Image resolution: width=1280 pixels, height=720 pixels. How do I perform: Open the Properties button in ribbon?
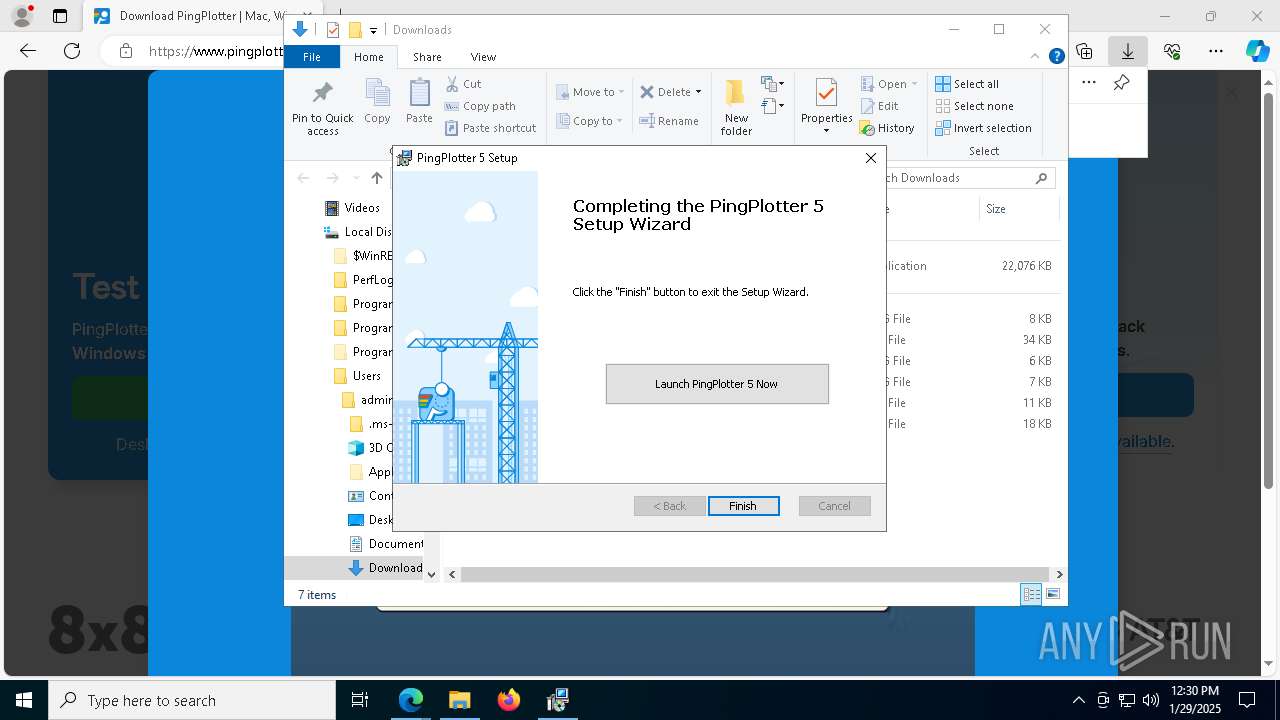826,108
